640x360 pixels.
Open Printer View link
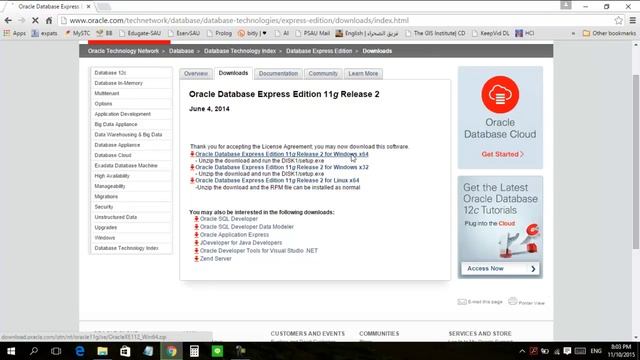click(x=527, y=302)
